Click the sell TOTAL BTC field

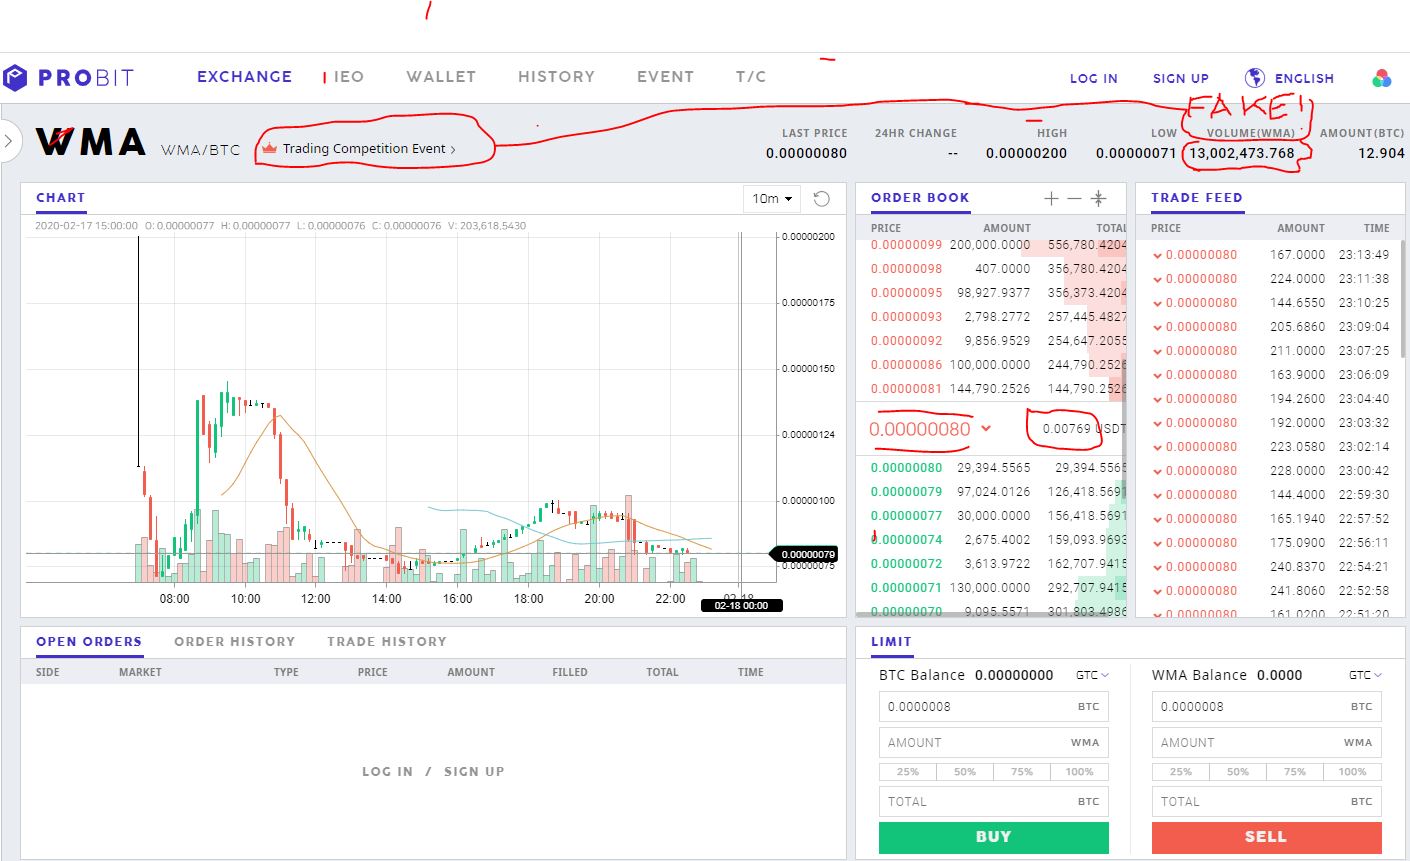(x=1267, y=801)
